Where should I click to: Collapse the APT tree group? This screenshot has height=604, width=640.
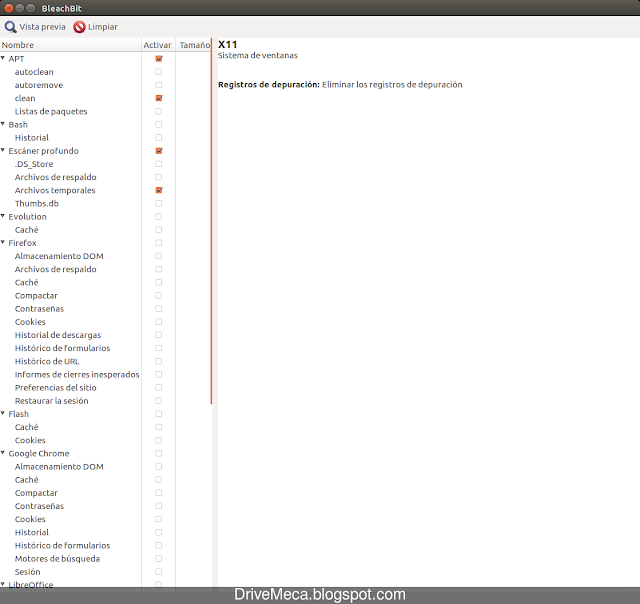click(x=3, y=58)
